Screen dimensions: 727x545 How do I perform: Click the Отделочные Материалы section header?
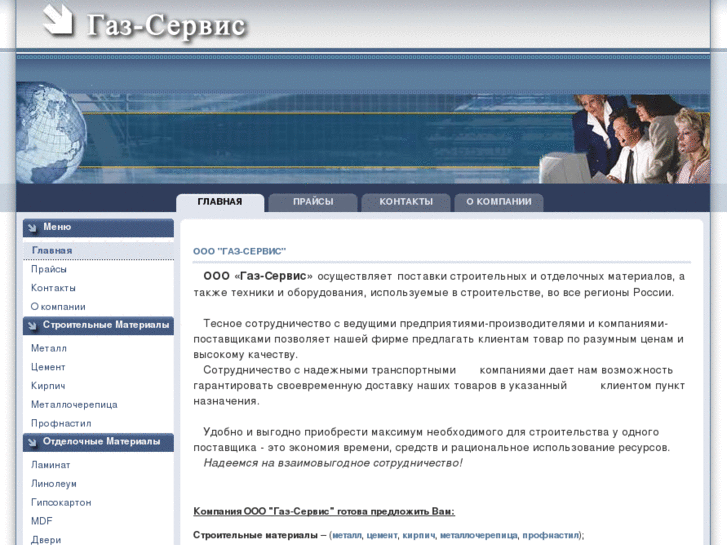point(98,442)
